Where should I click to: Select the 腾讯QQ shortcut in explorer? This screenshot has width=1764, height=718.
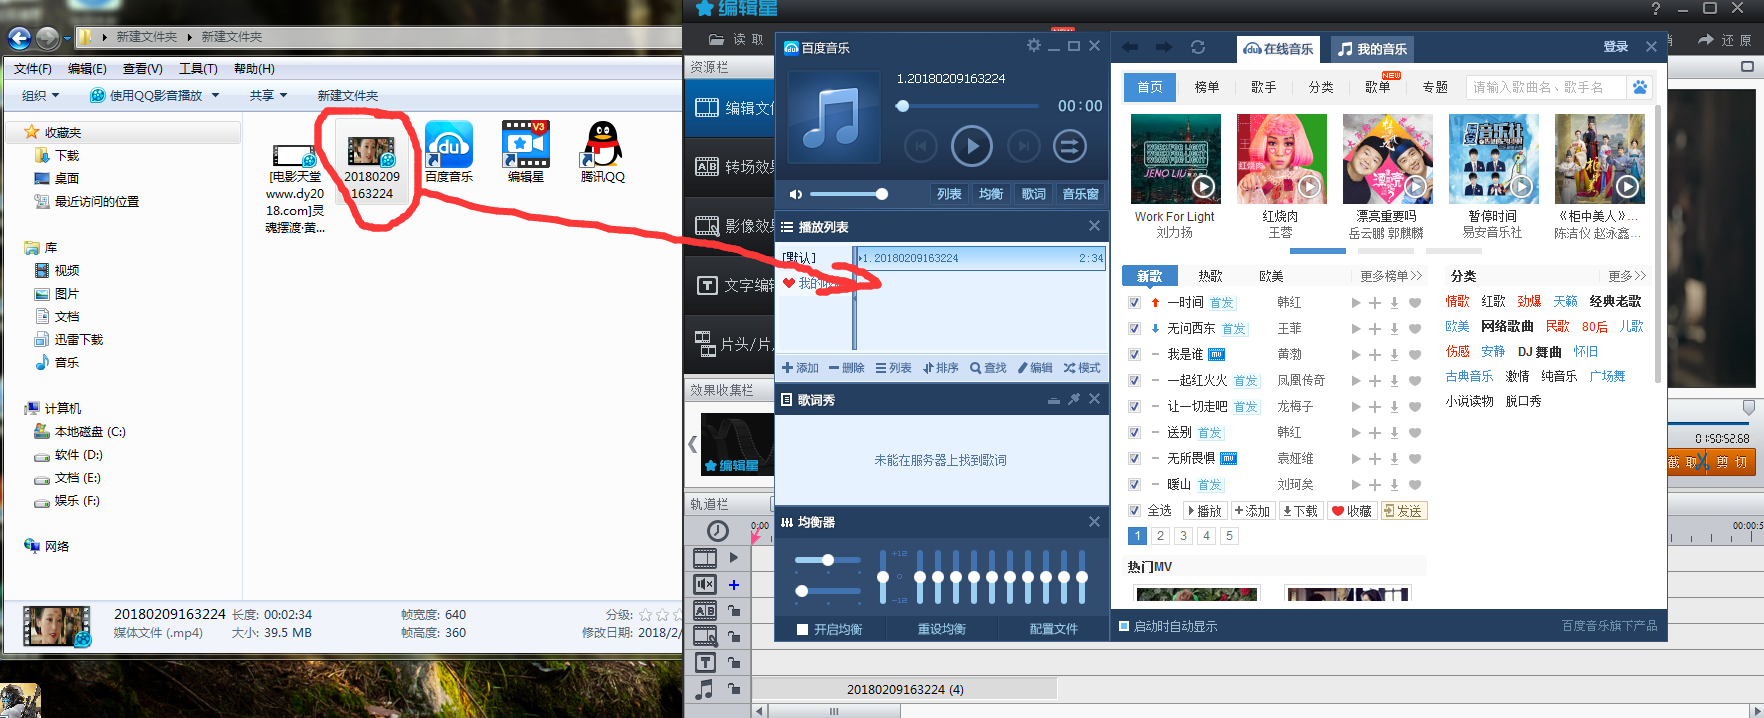click(x=602, y=152)
